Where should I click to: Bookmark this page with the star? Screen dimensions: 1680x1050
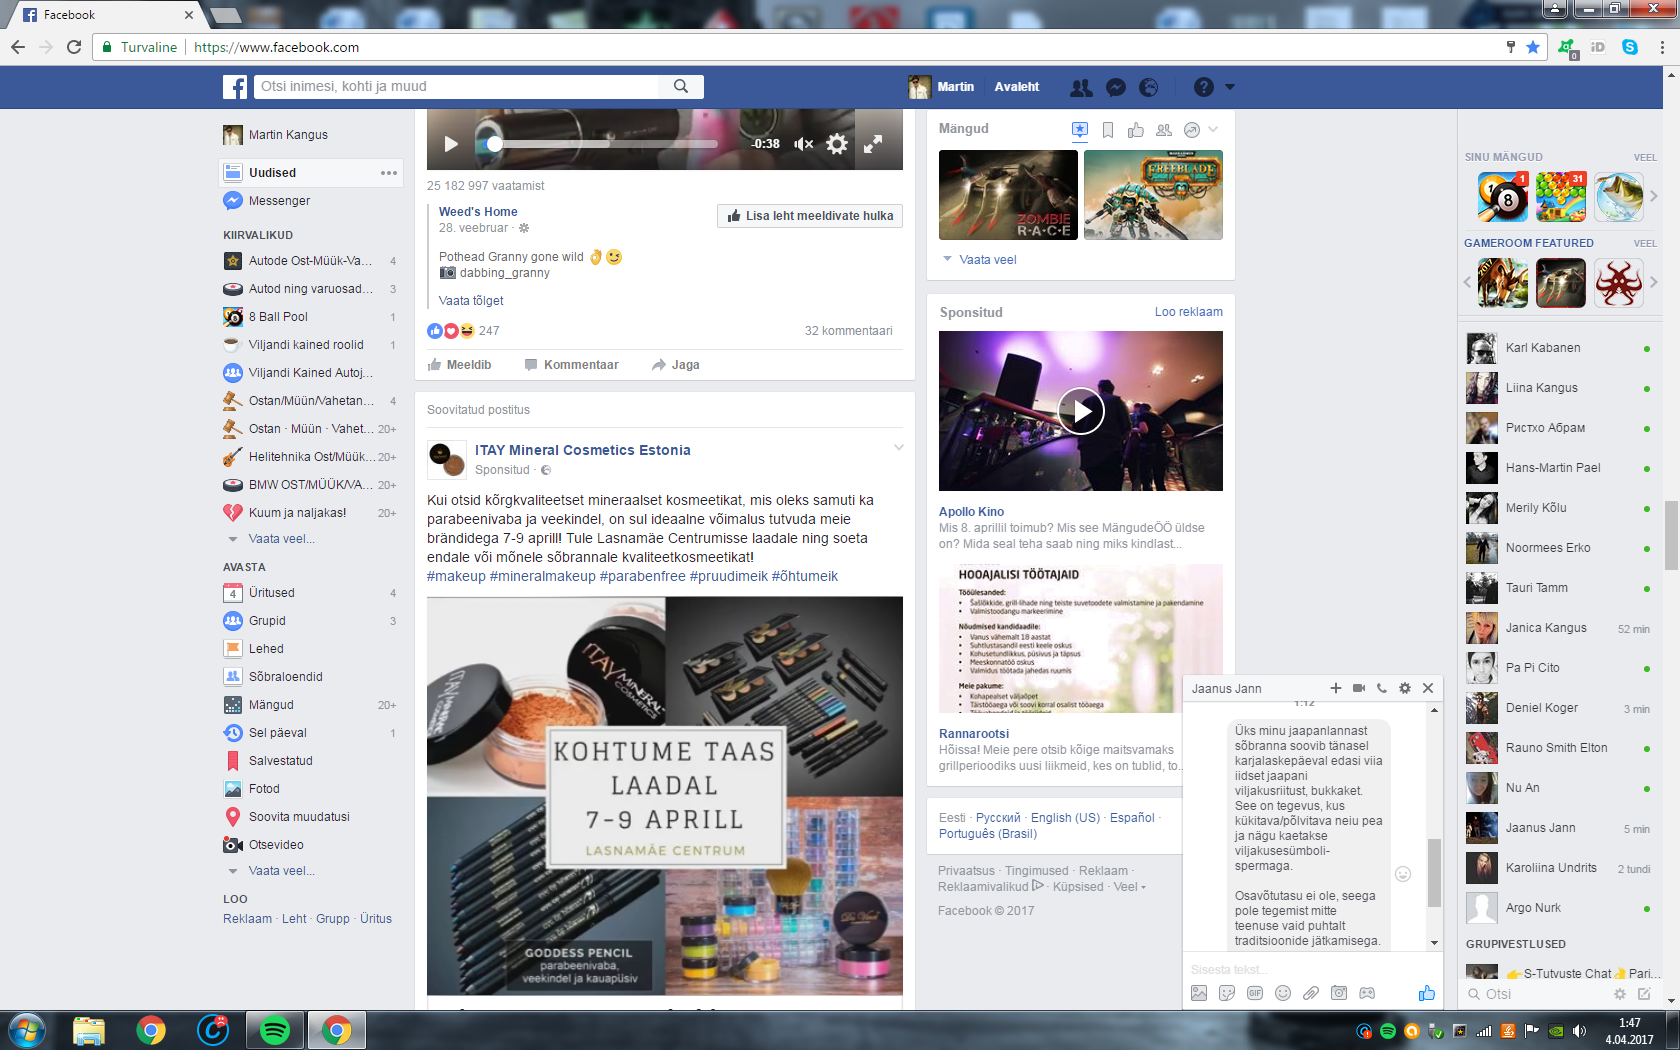1533,47
